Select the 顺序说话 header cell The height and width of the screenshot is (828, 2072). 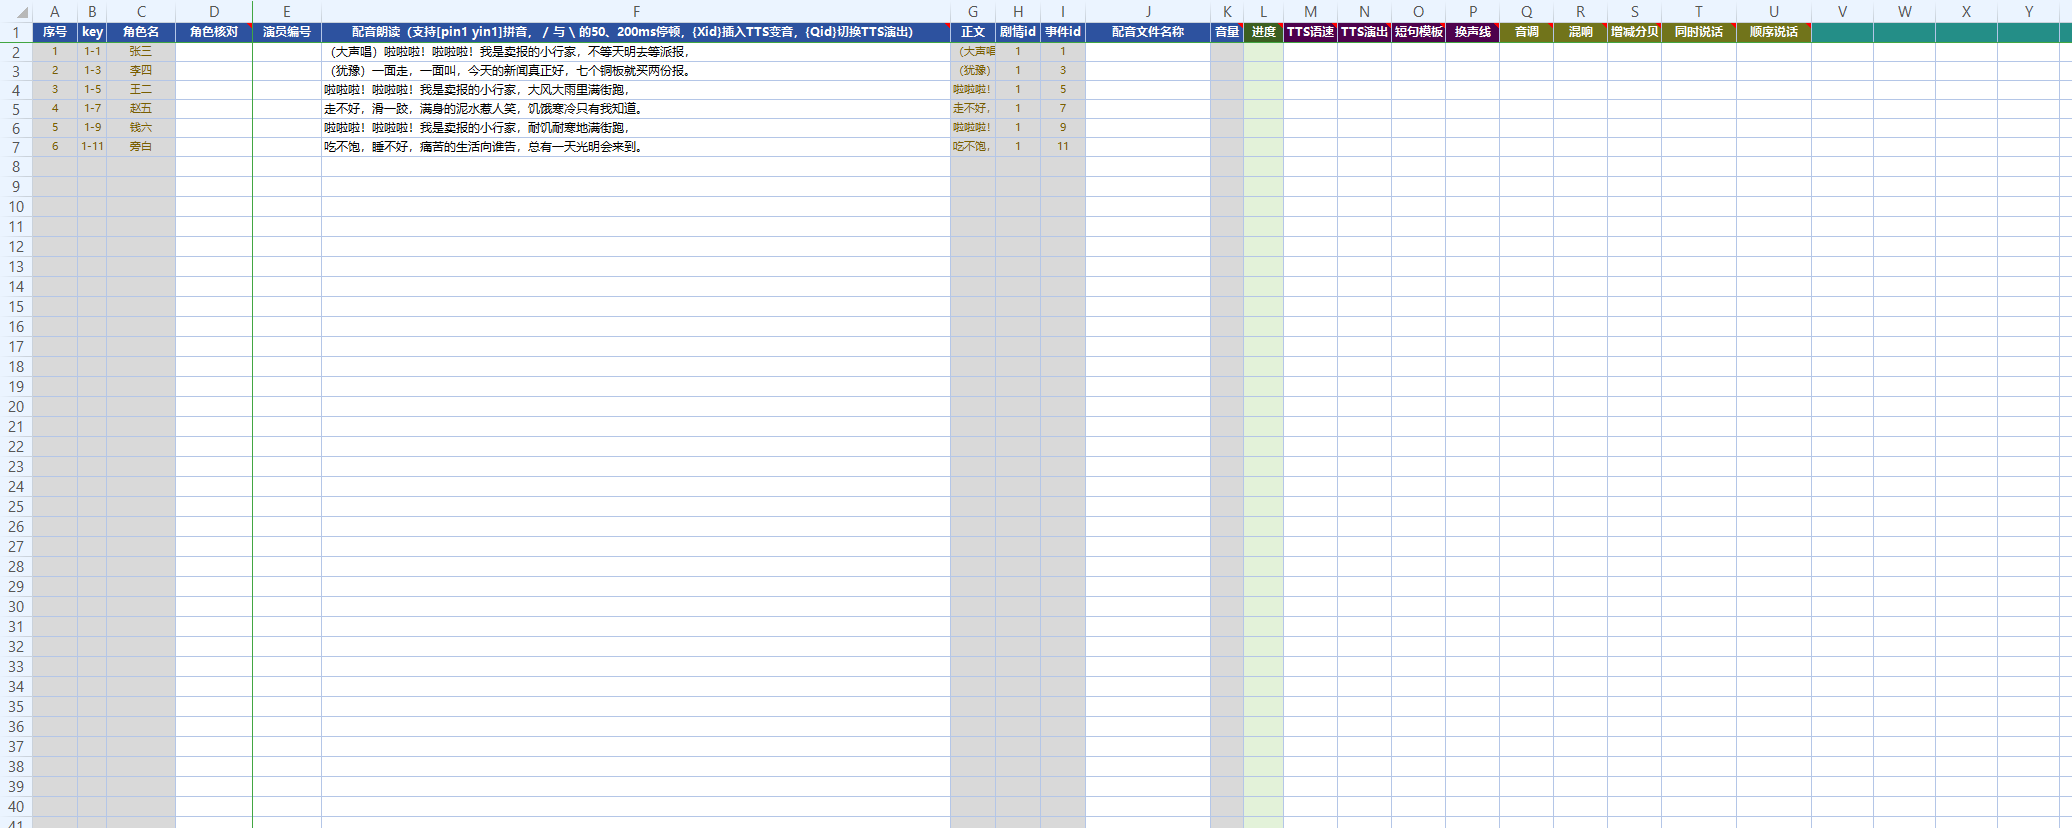(x=1773, y=32)
